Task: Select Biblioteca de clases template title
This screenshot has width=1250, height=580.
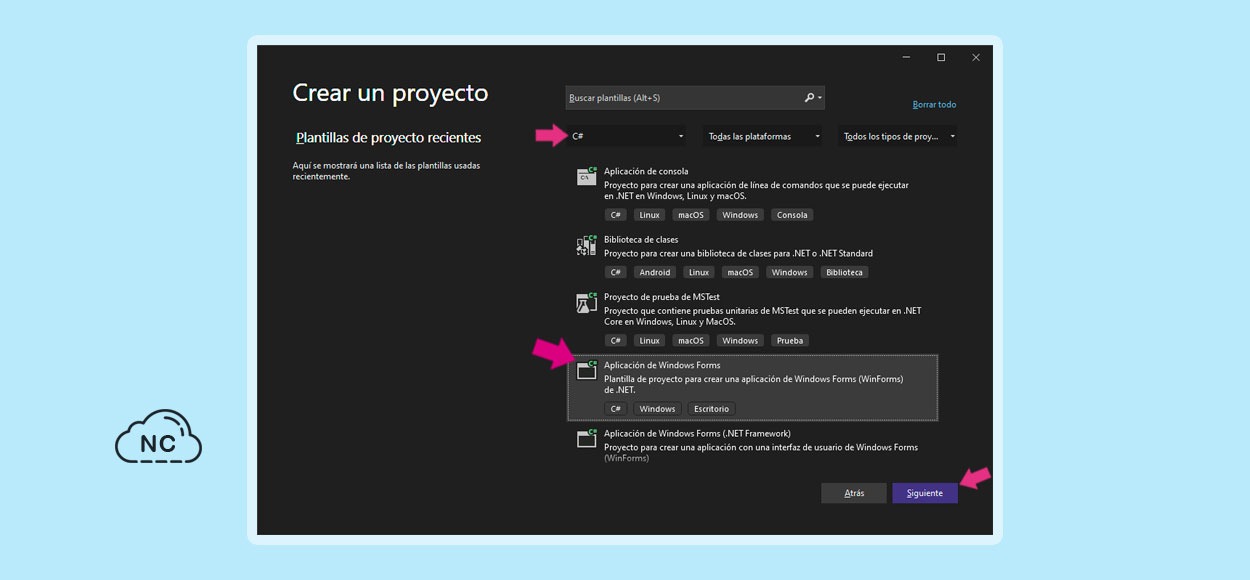Action: pos(641,240)
